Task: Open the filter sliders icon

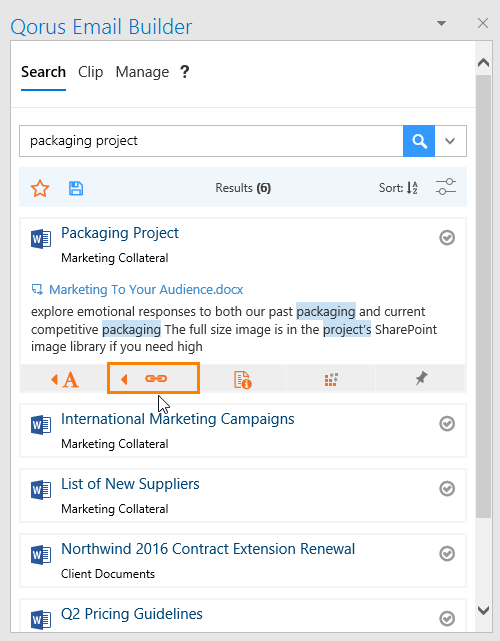Action: [446, 187]
